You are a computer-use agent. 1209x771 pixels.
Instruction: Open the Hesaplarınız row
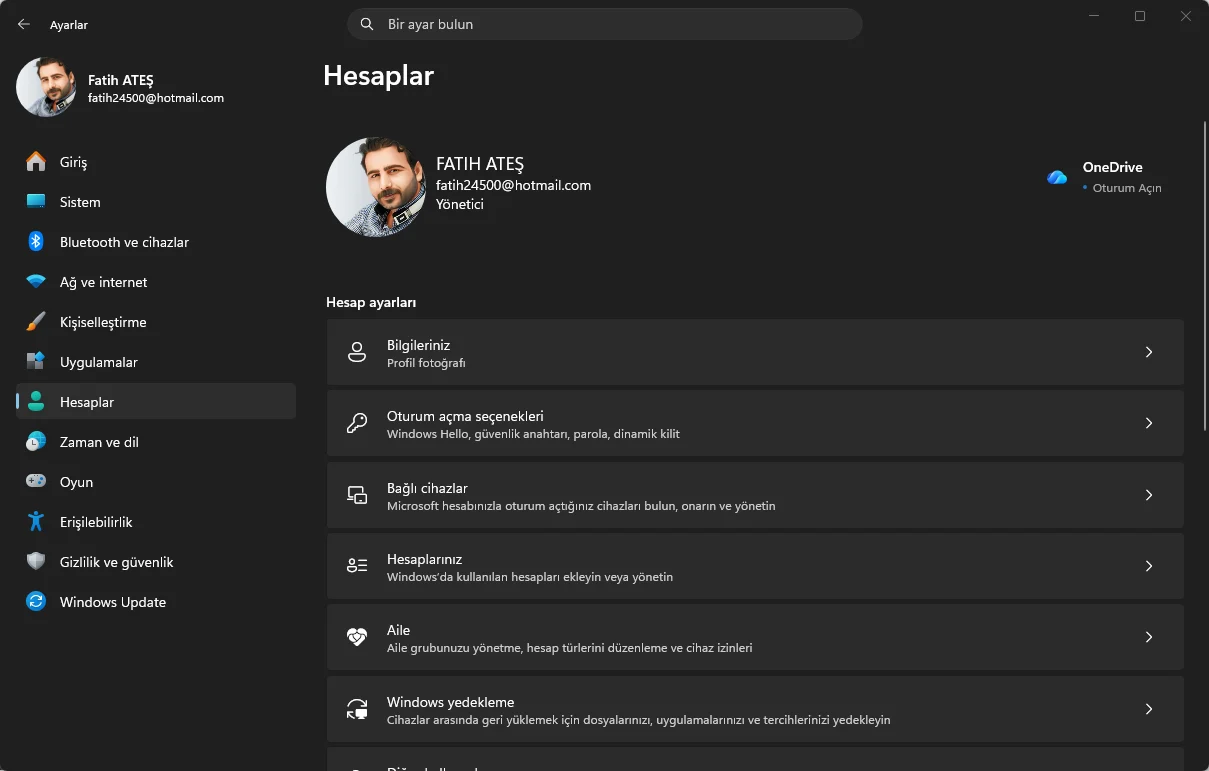tap(755, 565)
